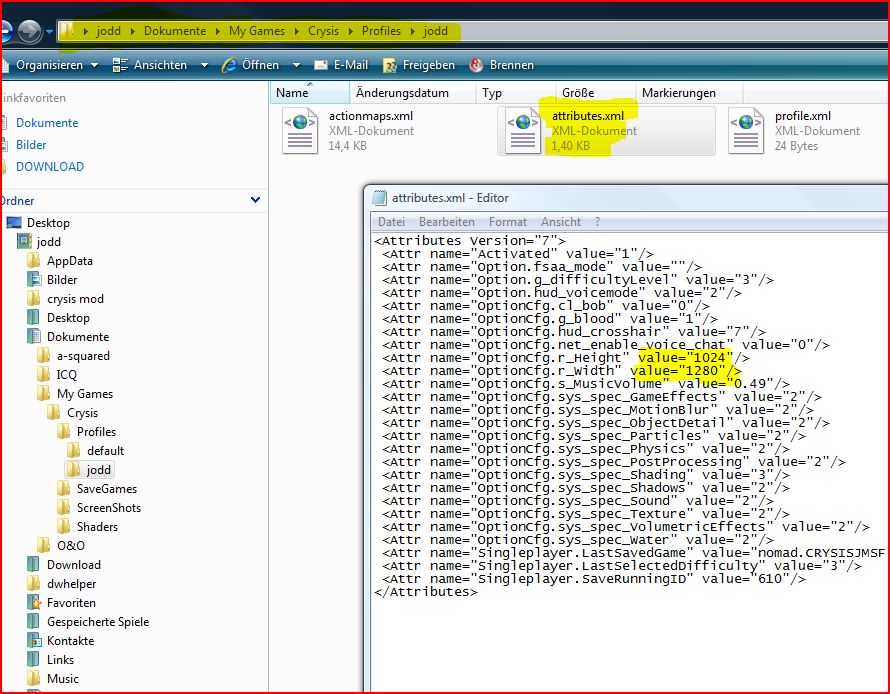Click the E-Mail toolbar button

click(341, 65)
